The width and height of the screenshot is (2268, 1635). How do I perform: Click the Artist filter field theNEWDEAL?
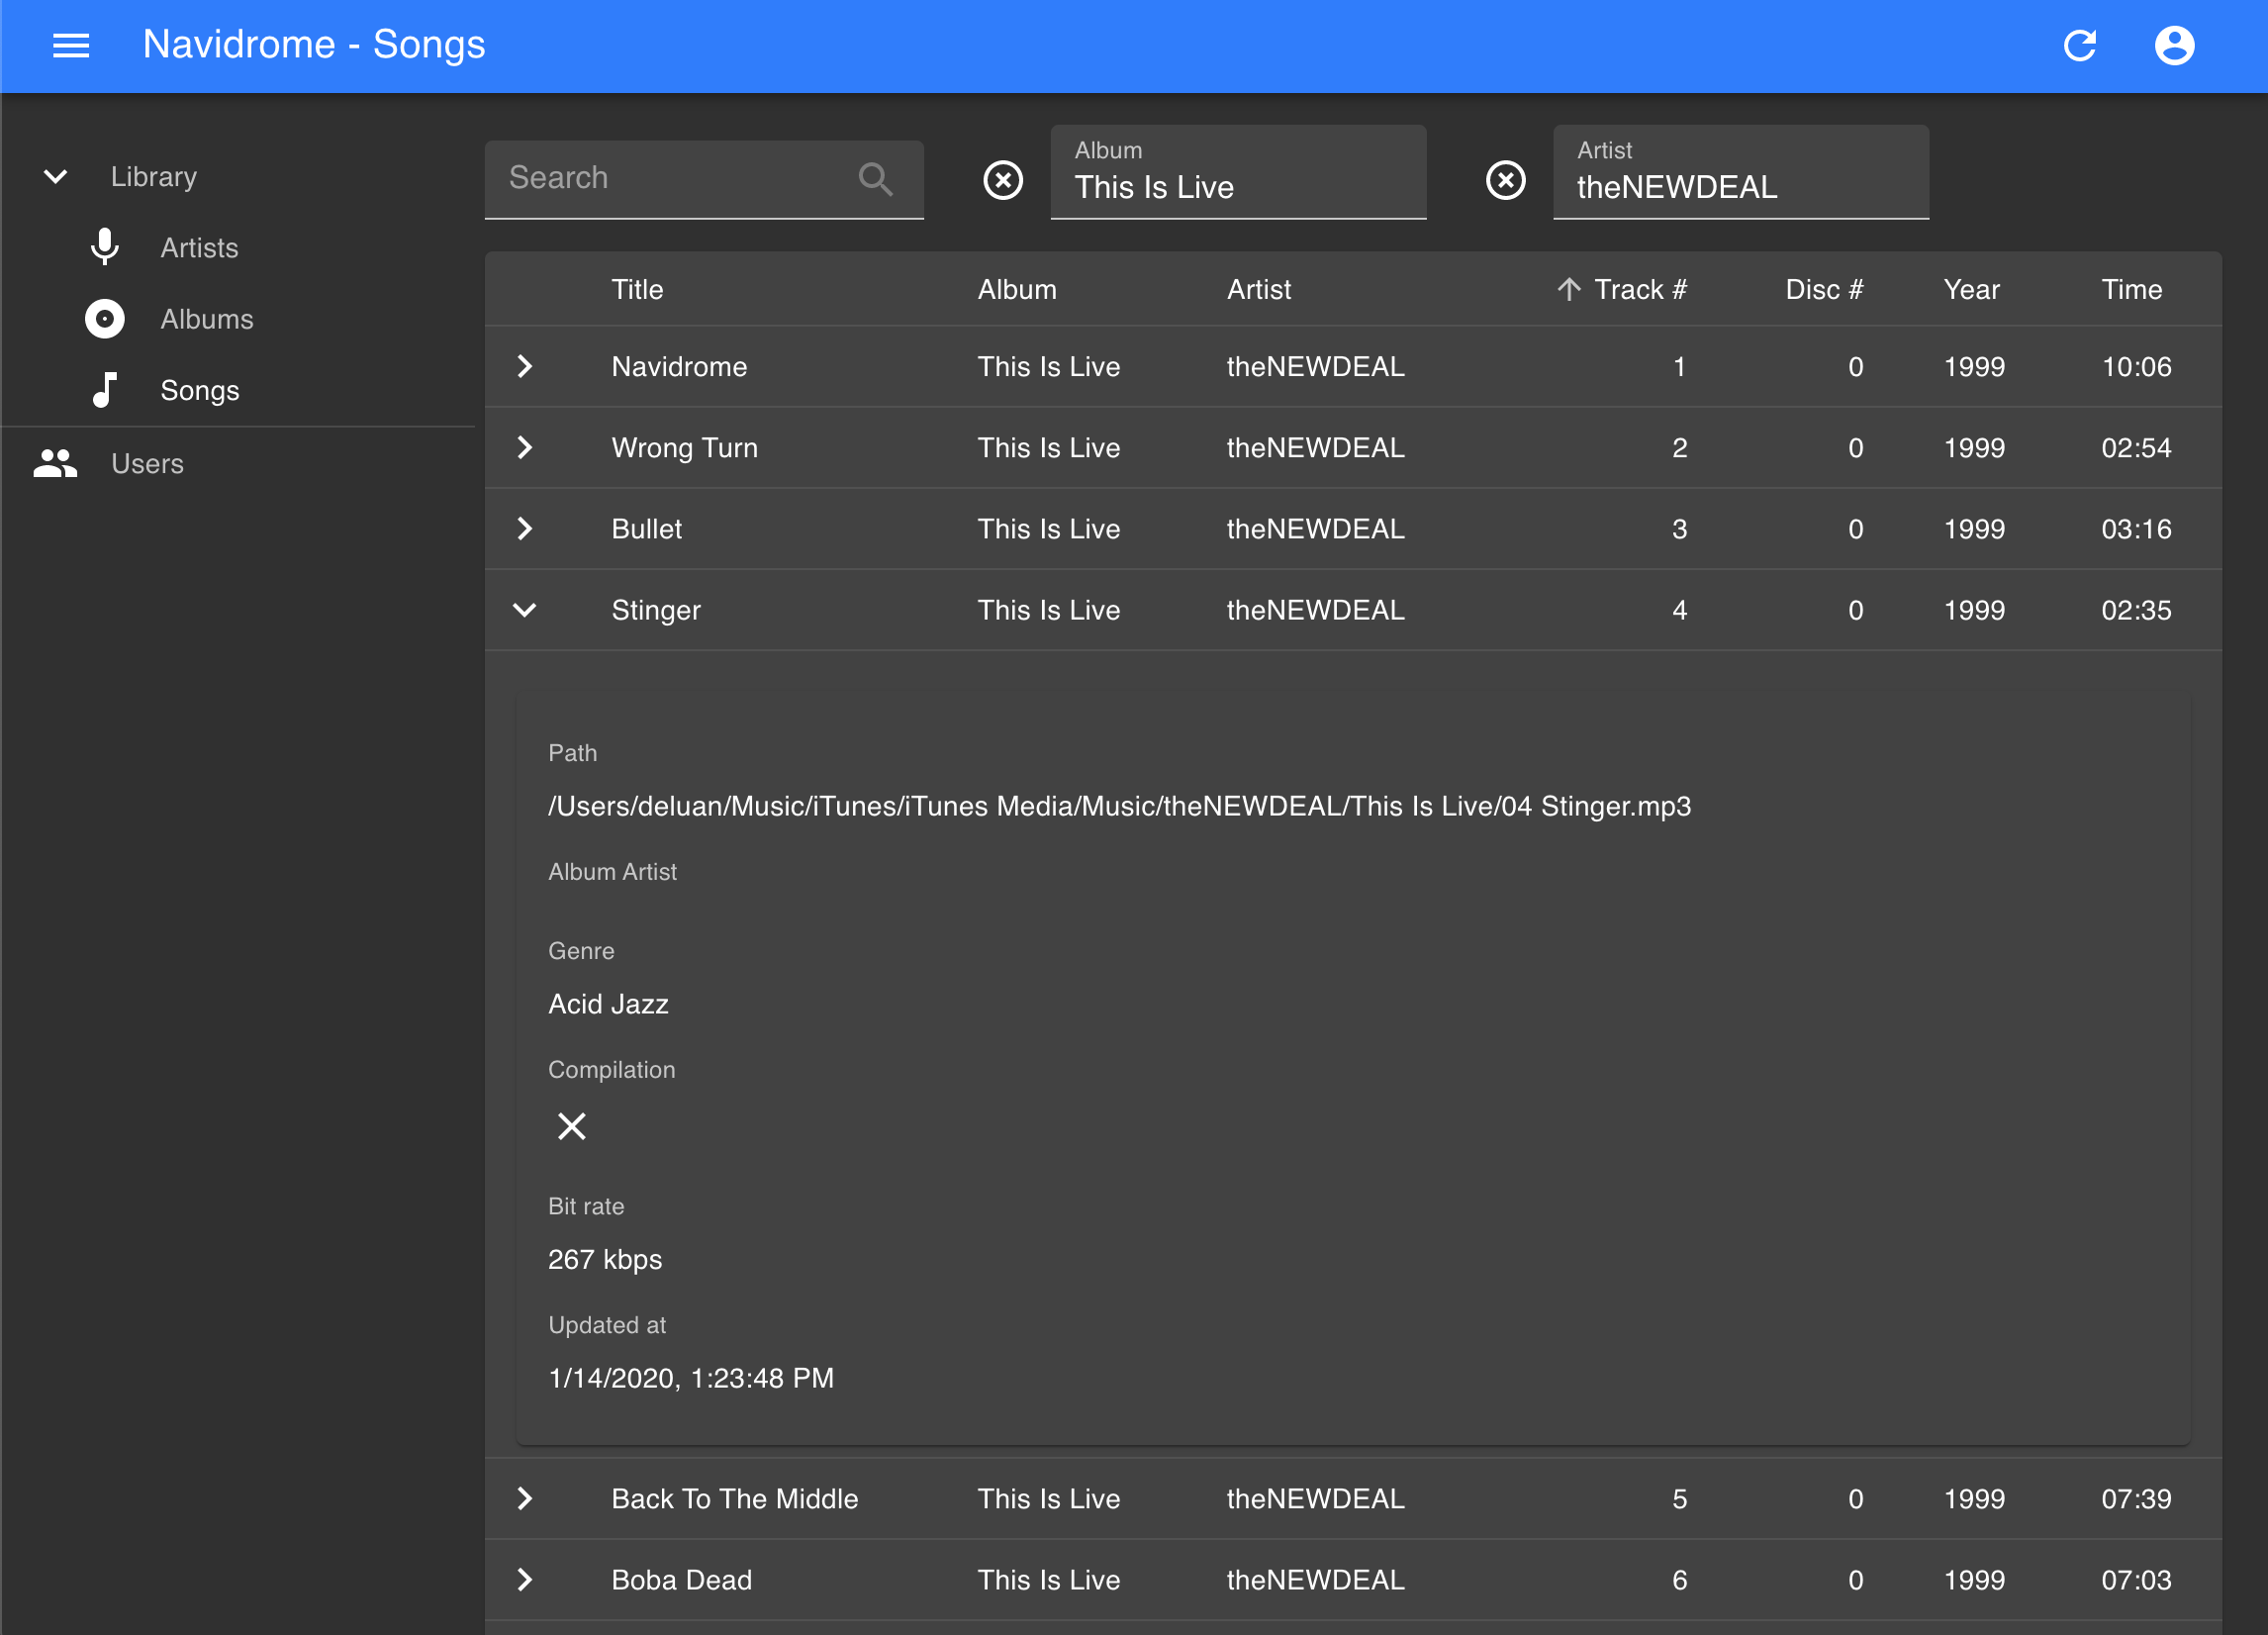click(1741, 172)
